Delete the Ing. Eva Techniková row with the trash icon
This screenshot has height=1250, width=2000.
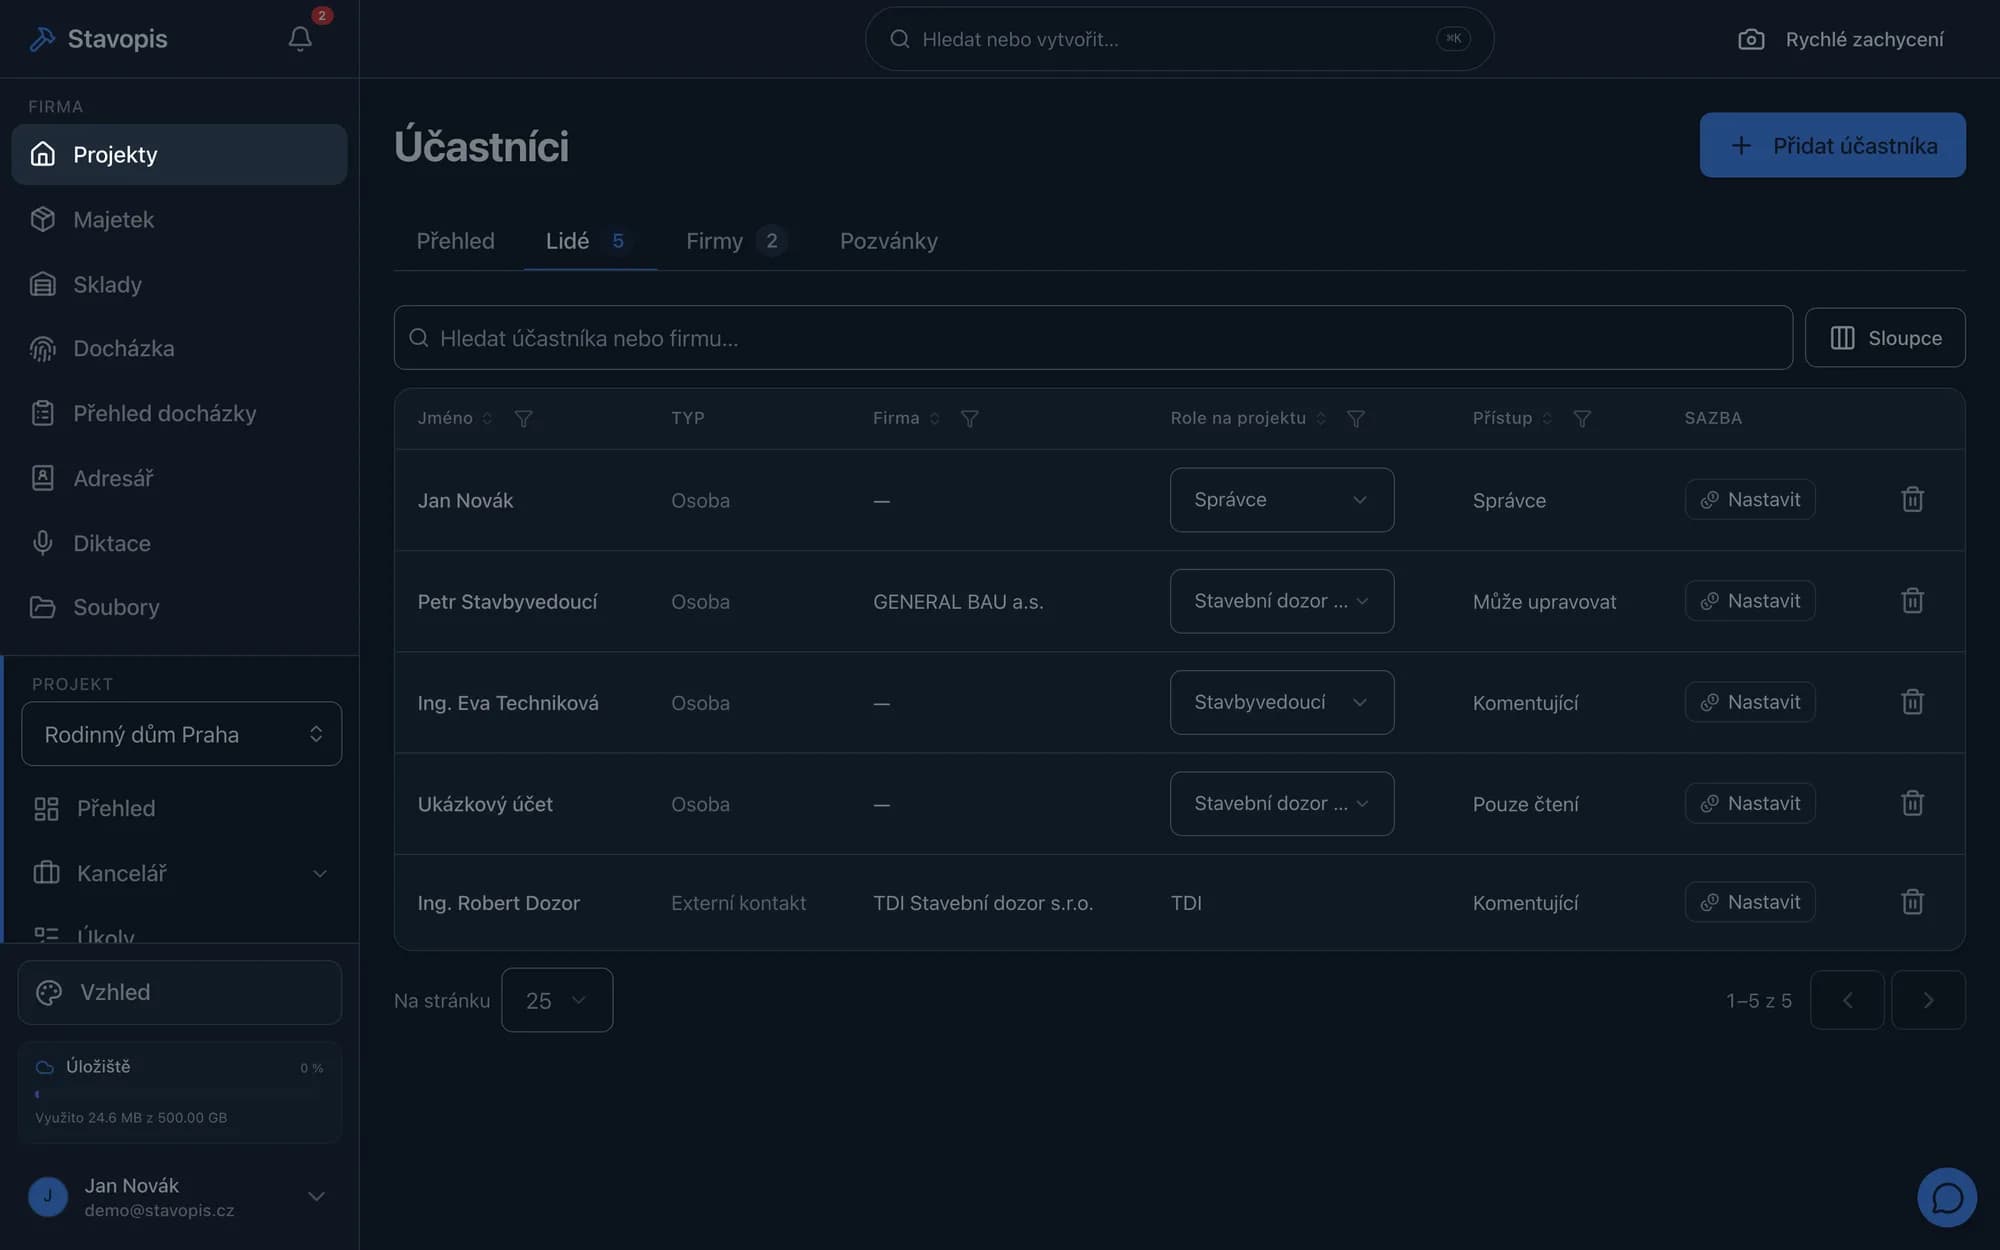[x=1912, y=701]
